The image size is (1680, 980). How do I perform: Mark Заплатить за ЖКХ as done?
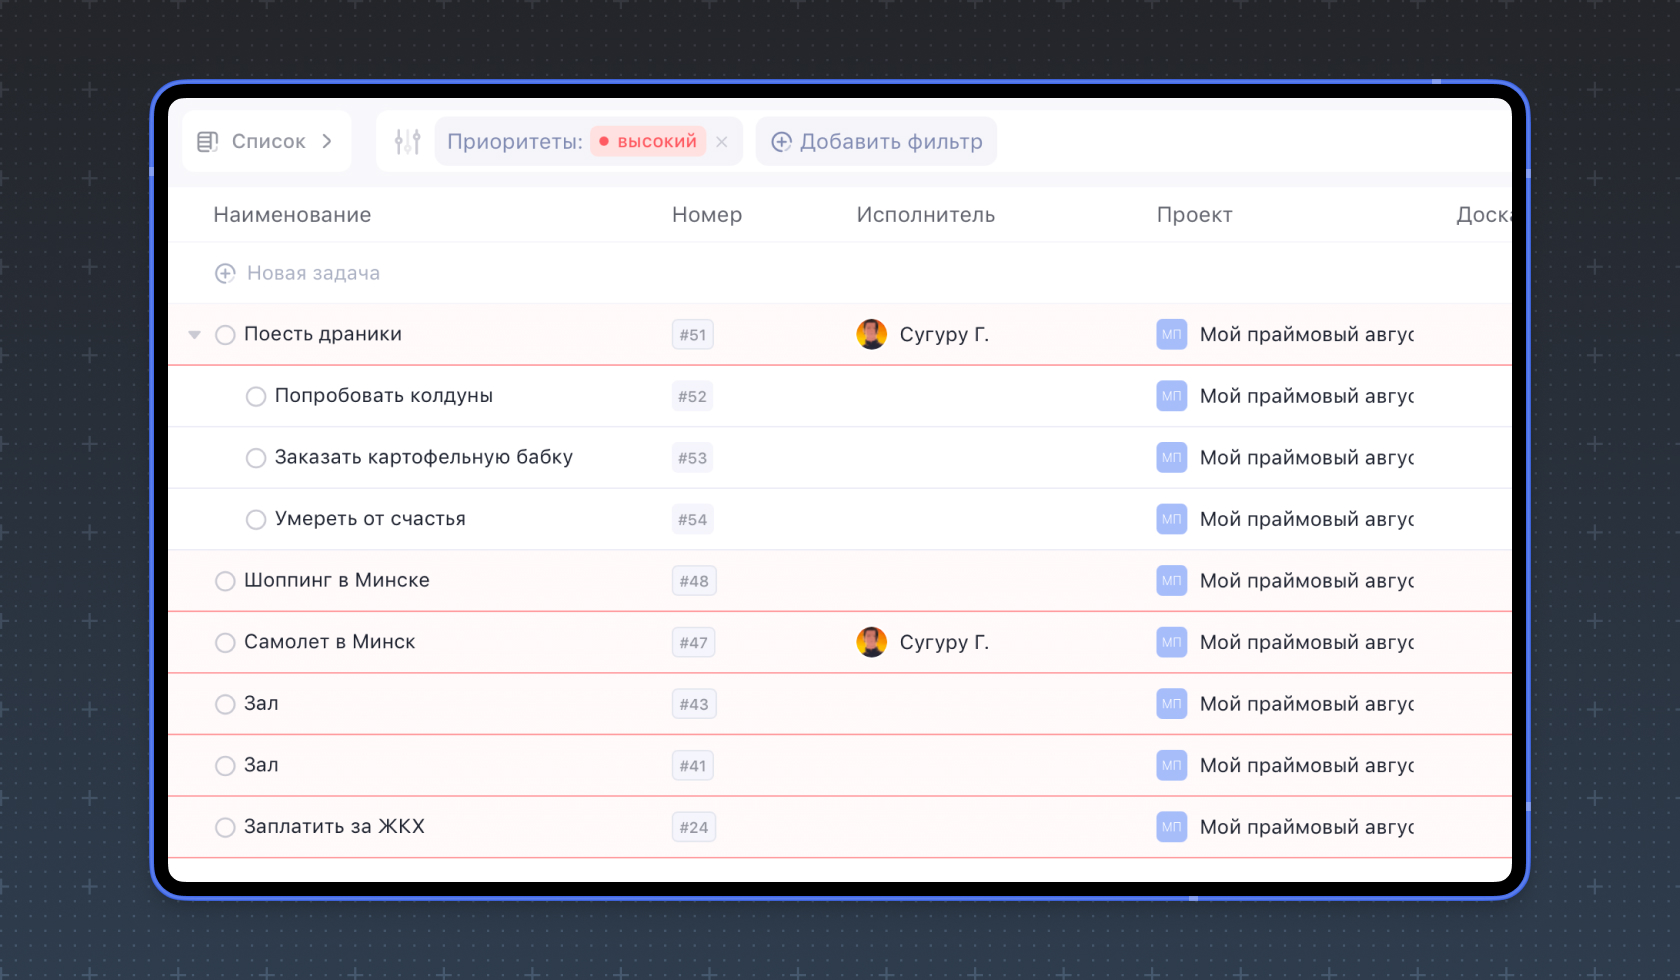pyautogui.click(x=225, y=827)
